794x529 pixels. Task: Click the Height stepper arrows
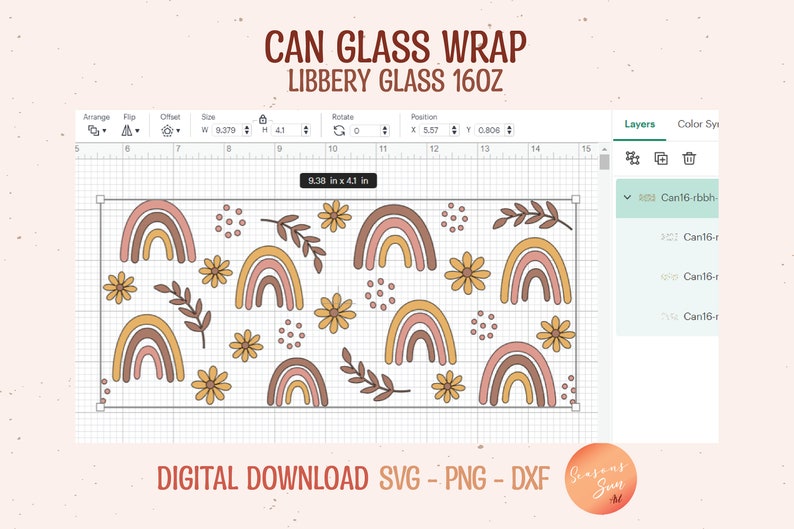tap(306, 130)
